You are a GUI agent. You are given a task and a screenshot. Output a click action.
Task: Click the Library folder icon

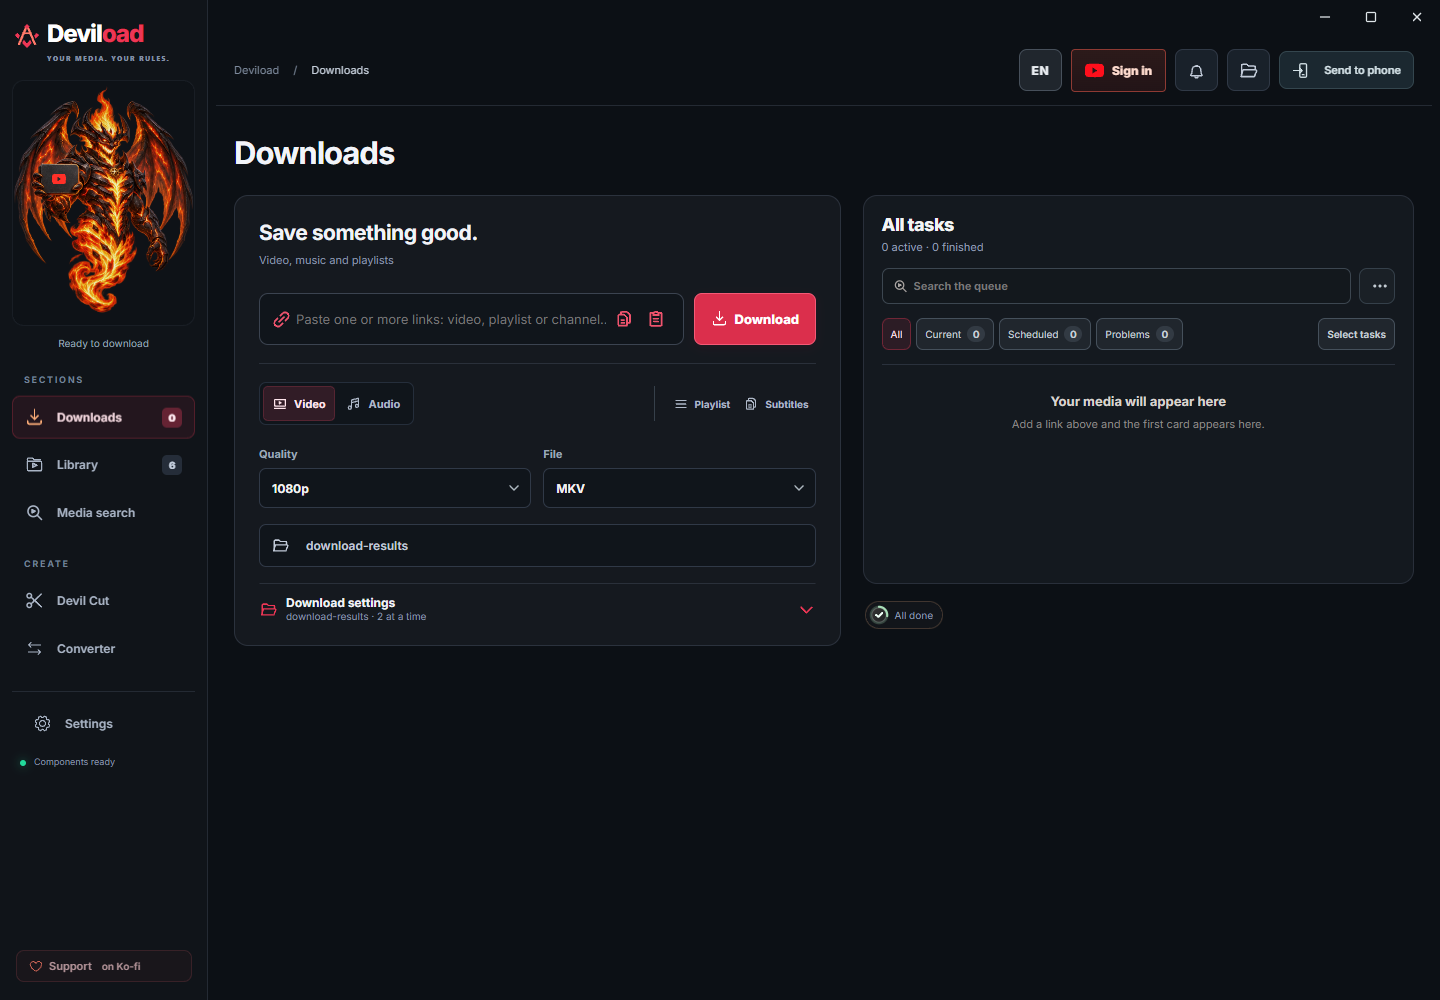34,465
